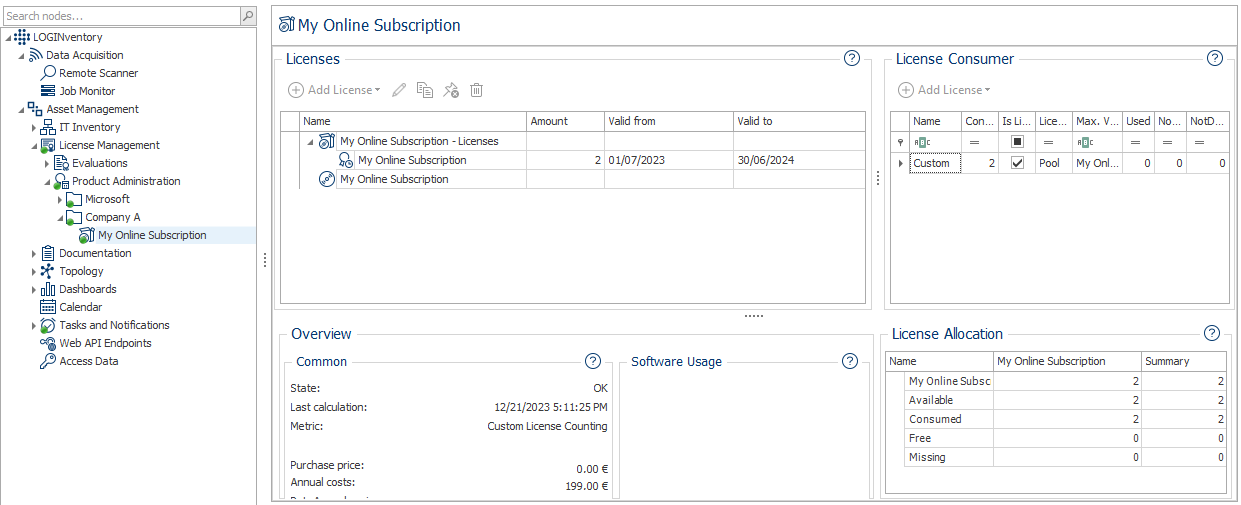
Task: Click the Max. V... filter cell in License Consumer
Action: [1097, 142]
